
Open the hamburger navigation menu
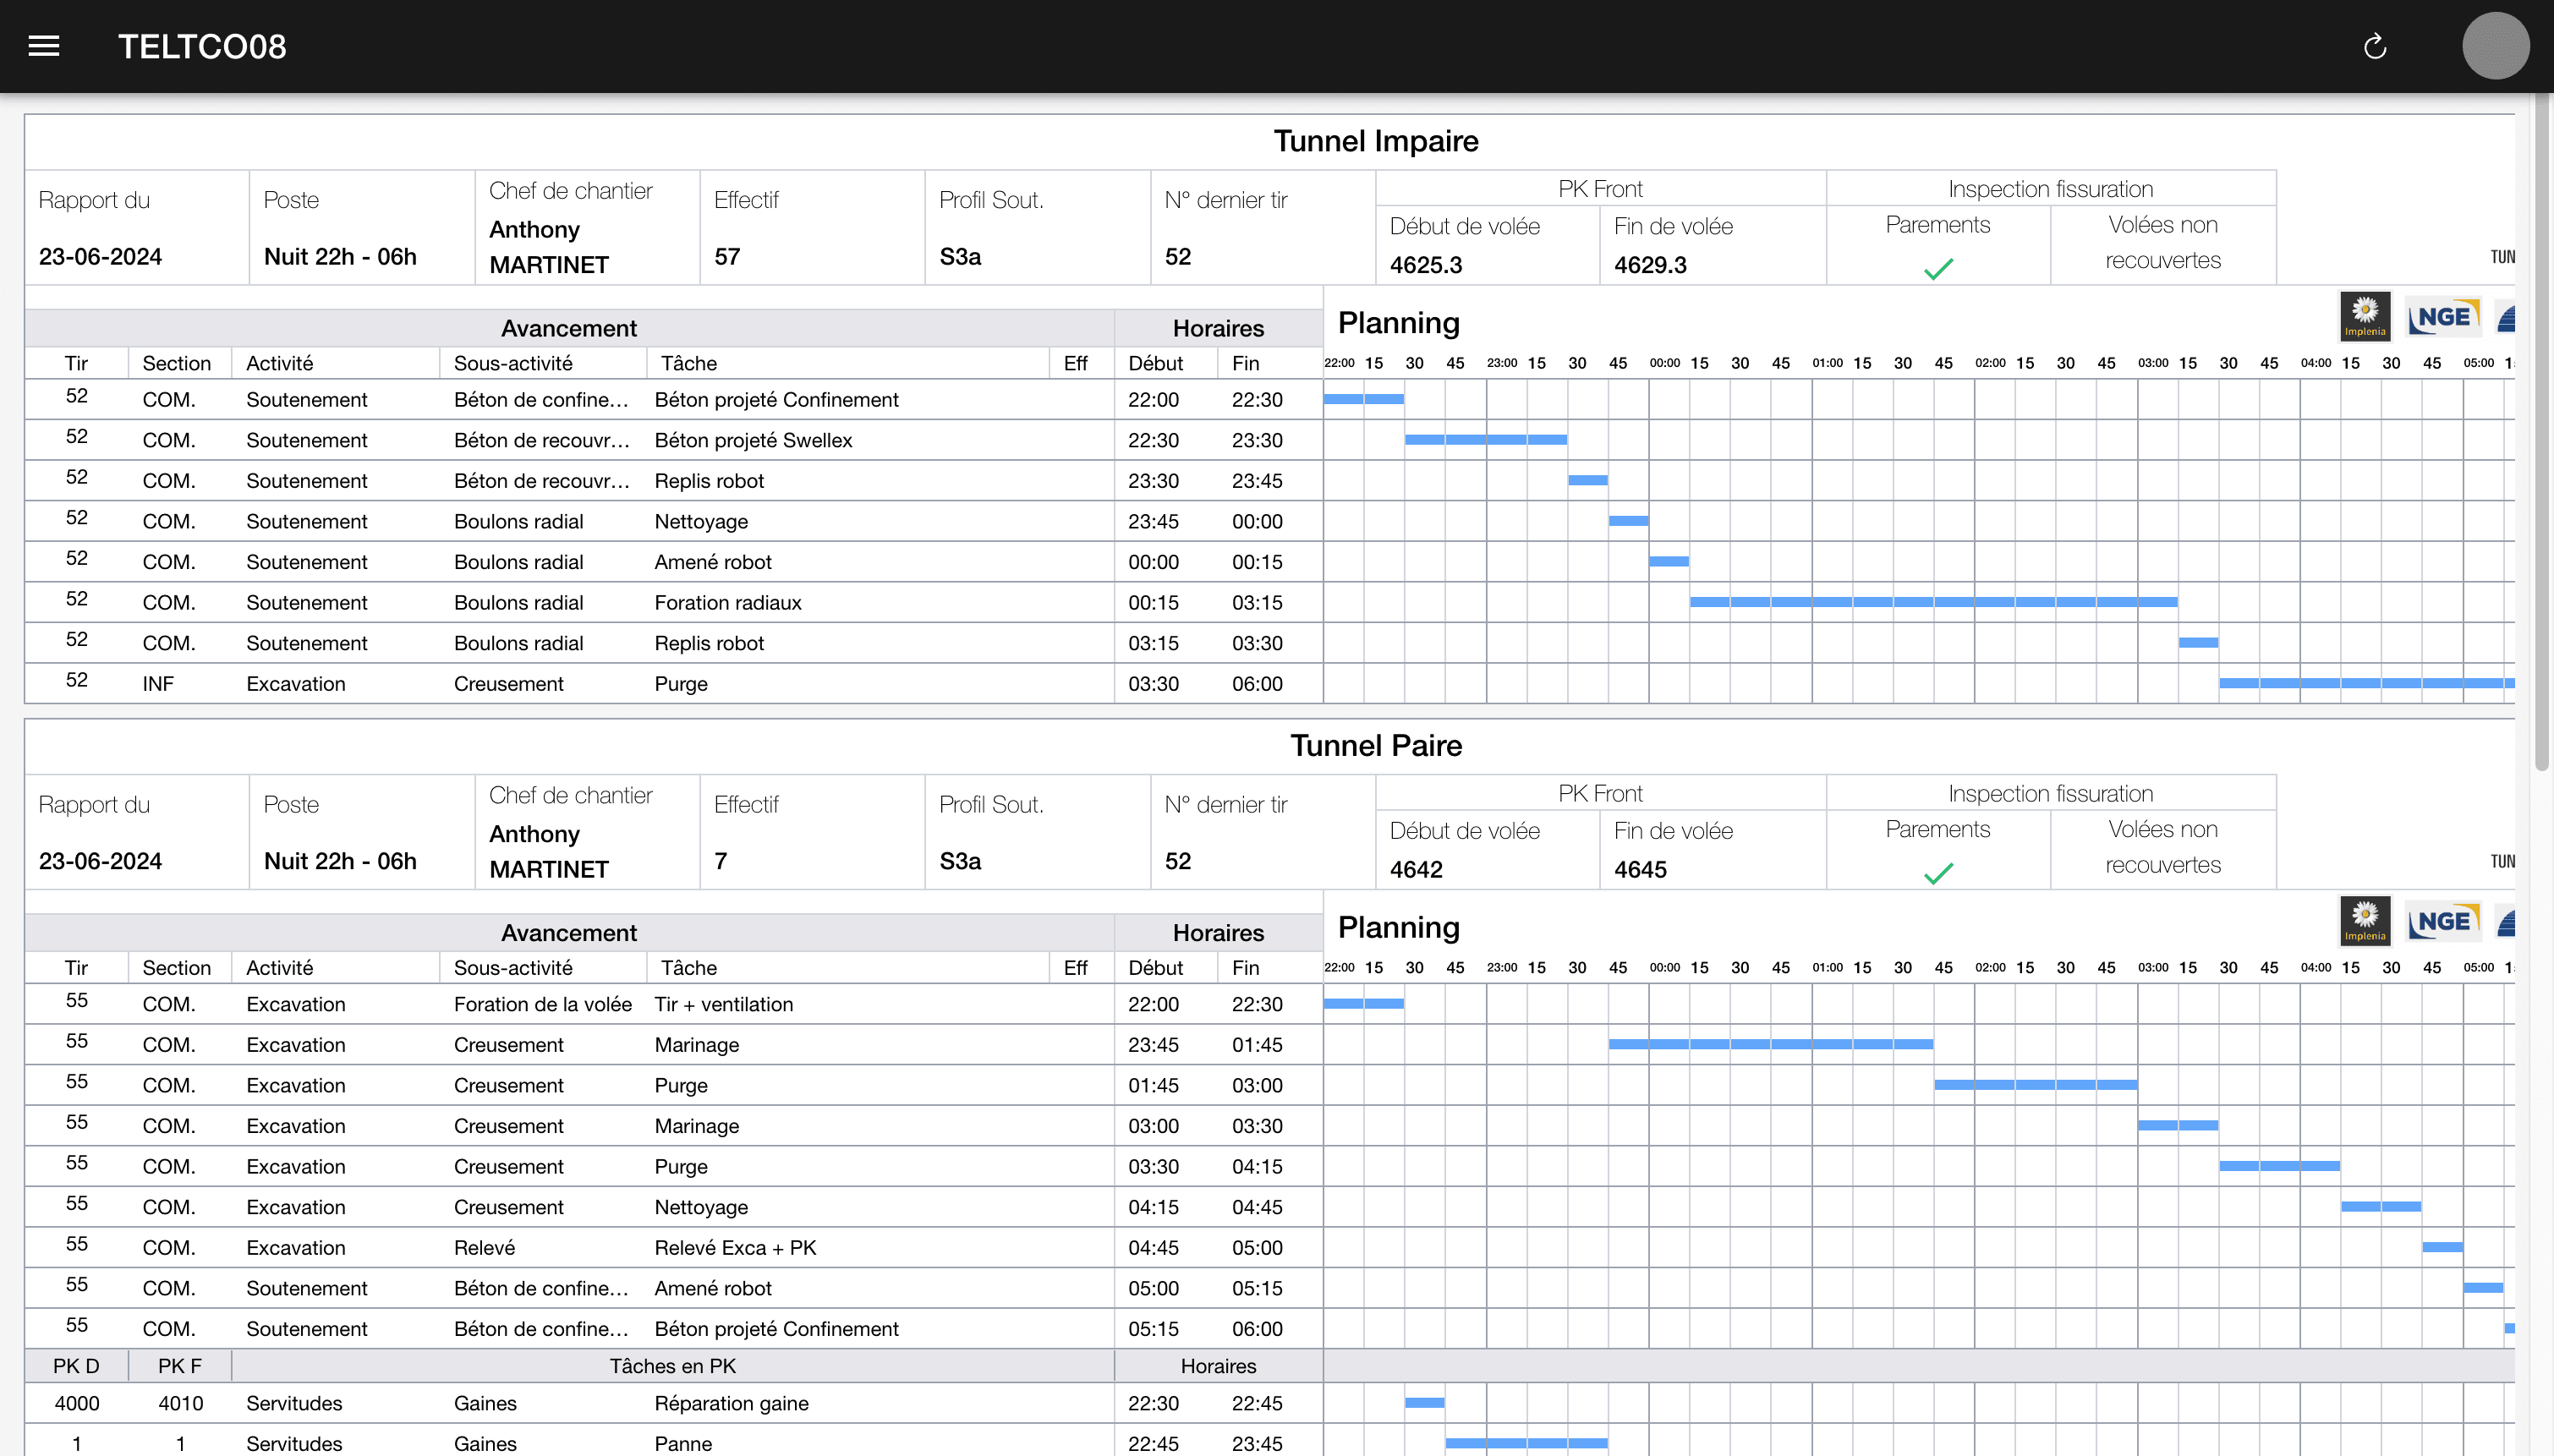pos(44,46)
